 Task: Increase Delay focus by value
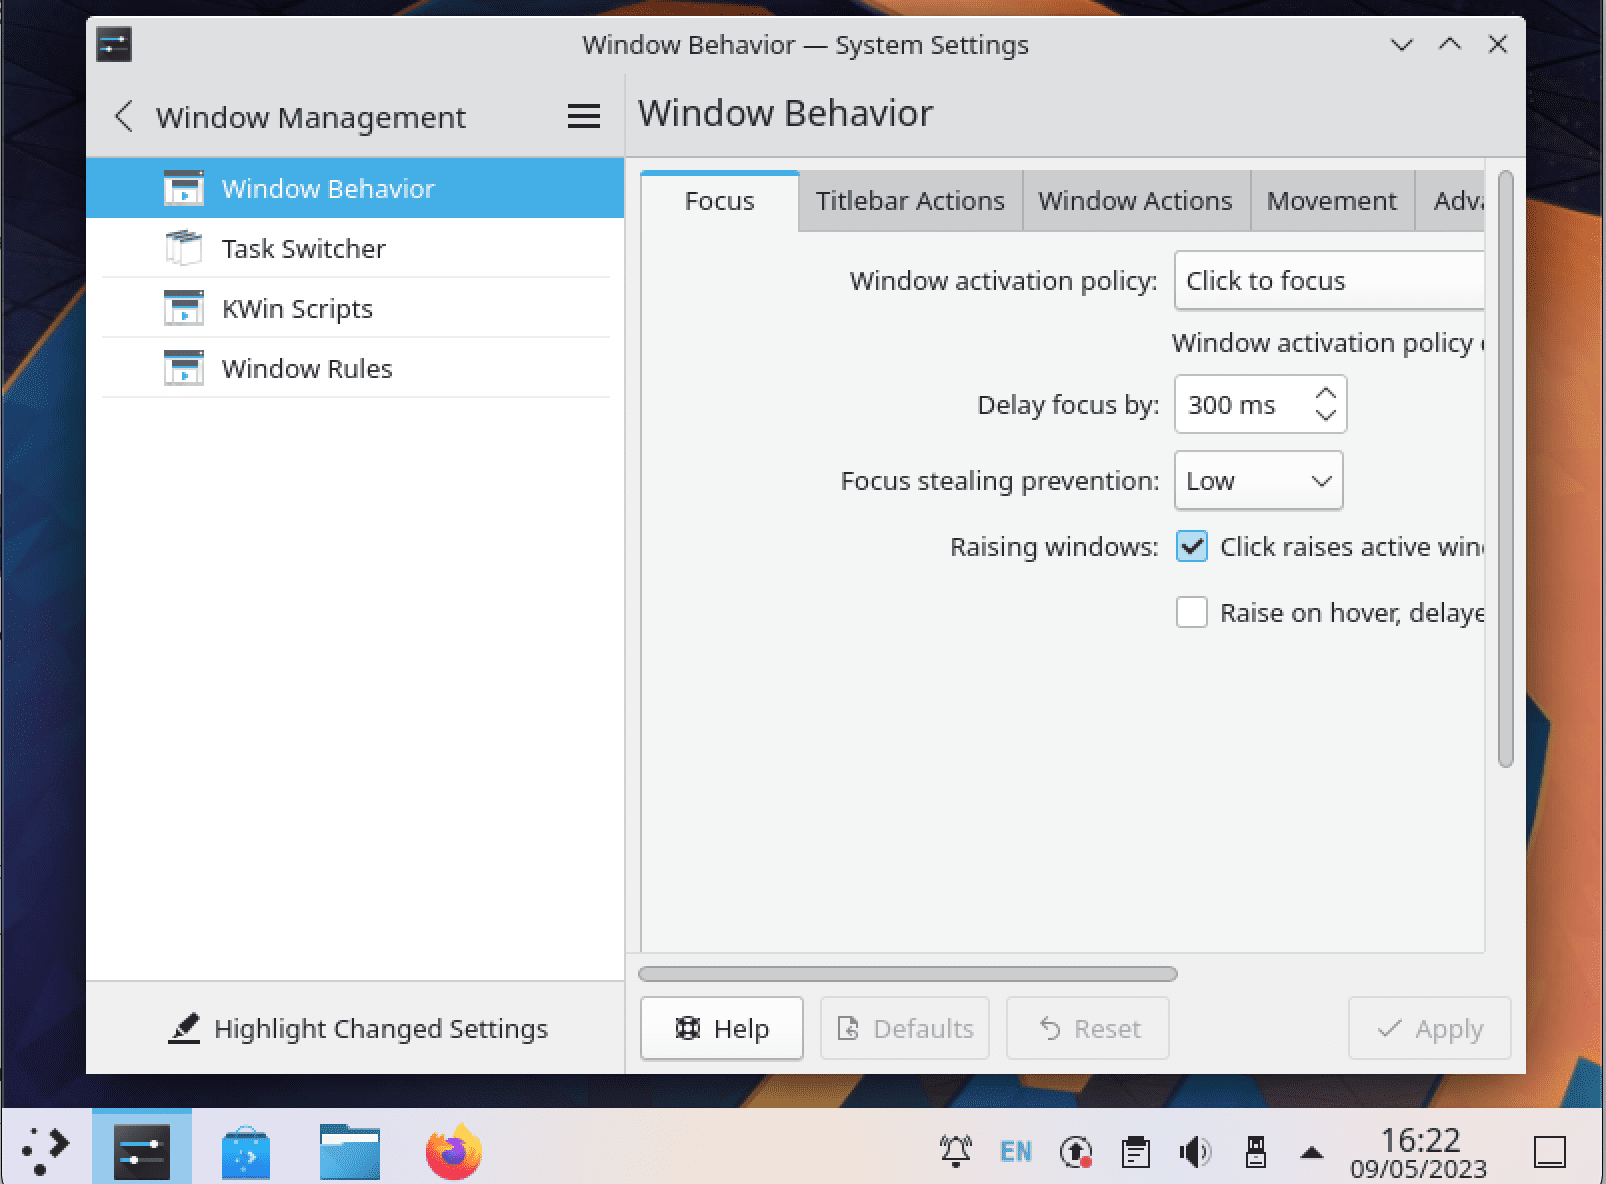[x=1326, y=393]
